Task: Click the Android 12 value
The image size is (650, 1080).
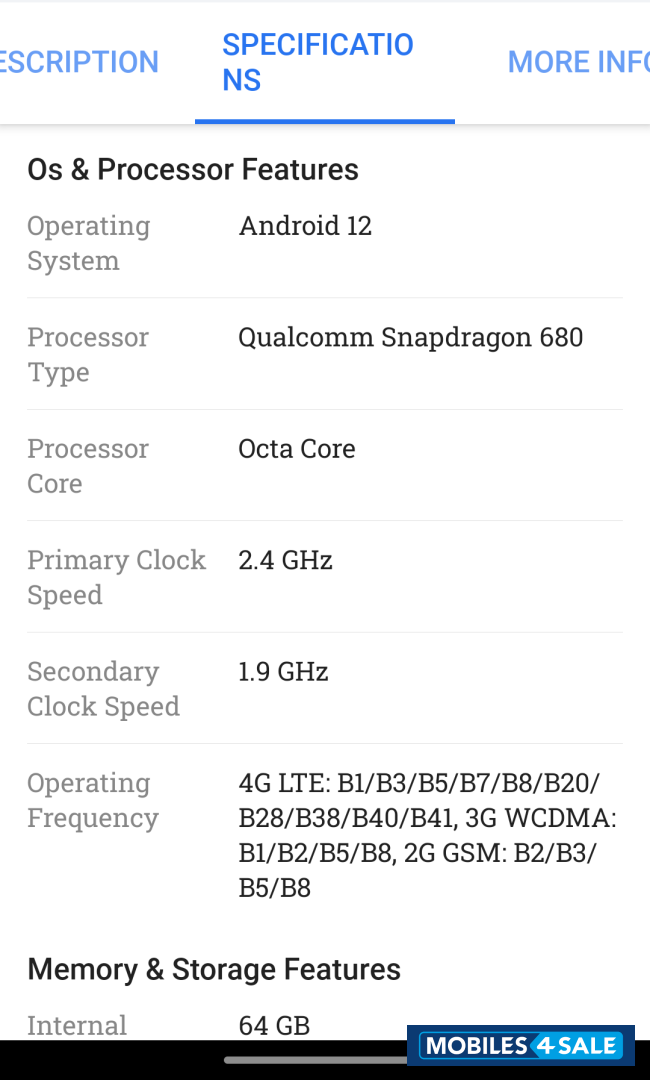Action: pyautogui.click(x=305, y=225)
